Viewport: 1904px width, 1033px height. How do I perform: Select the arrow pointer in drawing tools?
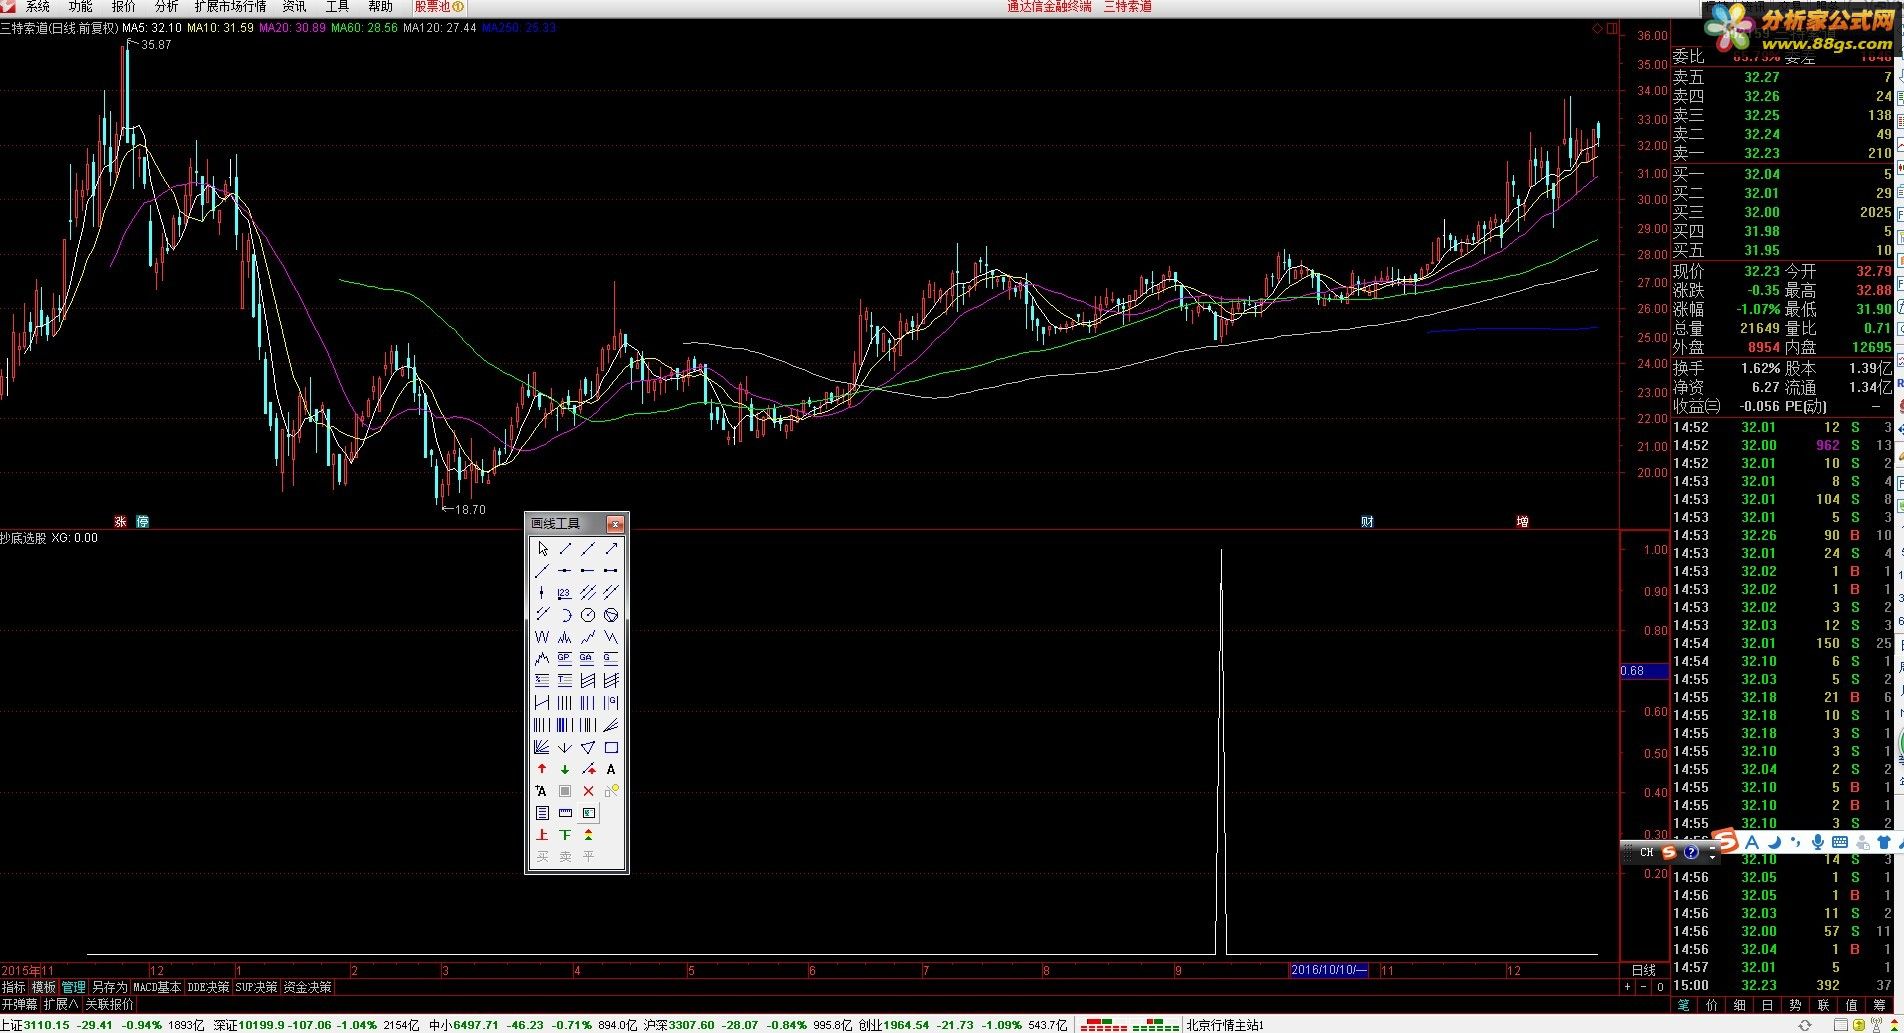tap(542, 548)
